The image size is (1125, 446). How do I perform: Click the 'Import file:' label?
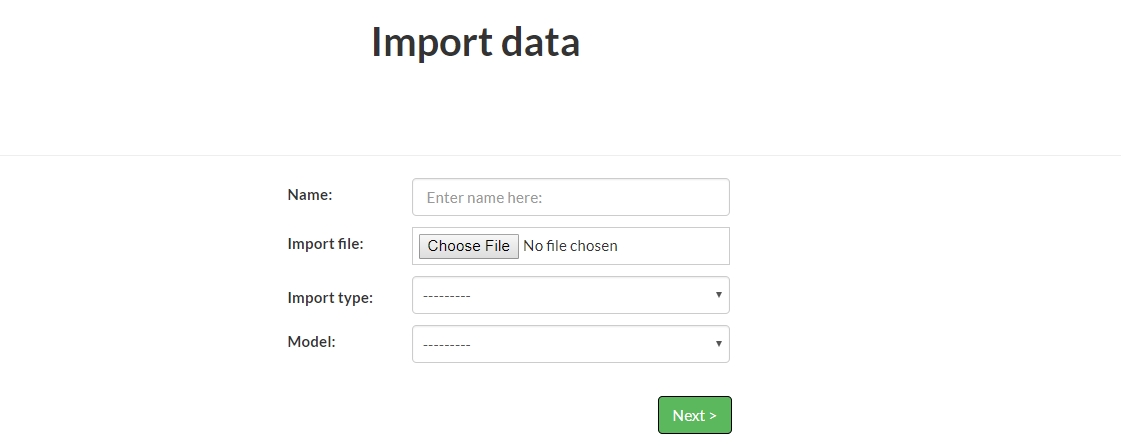[326, 244]
